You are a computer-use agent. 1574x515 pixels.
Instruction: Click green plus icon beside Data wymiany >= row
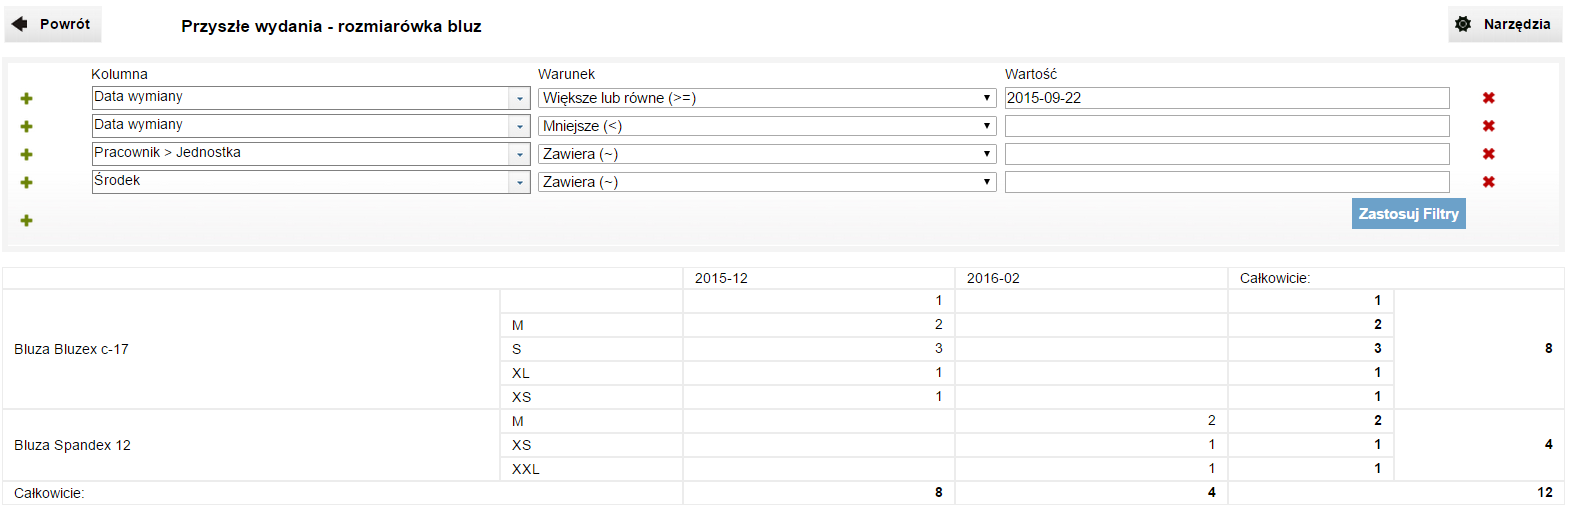pyautogui.click(x=26, y=98)
